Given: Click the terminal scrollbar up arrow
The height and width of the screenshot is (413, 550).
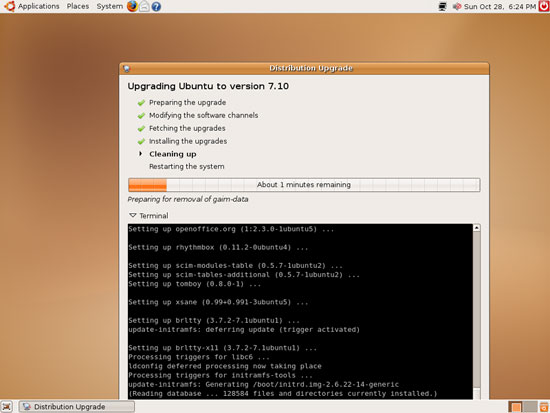Looking at the screenshot, I should (x=477, y=228).
